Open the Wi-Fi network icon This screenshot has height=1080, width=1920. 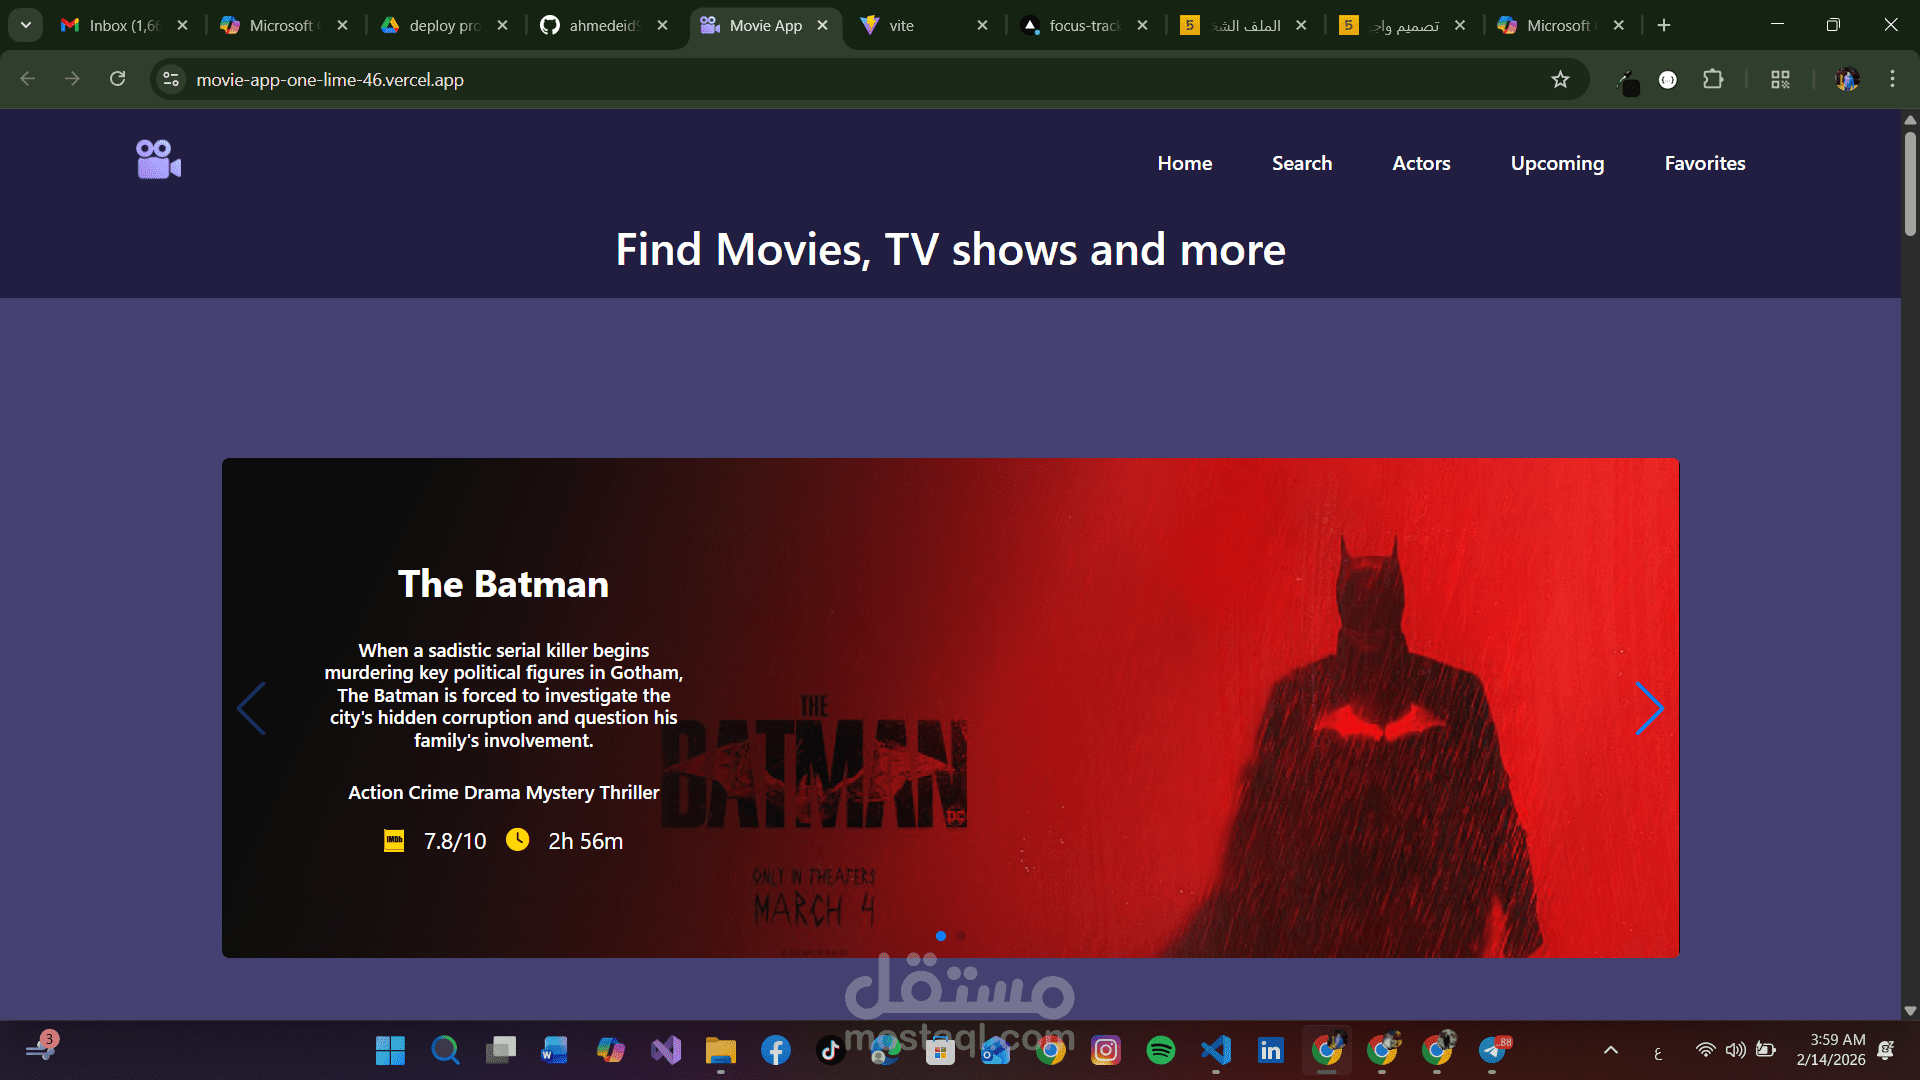(1706, 1050)
